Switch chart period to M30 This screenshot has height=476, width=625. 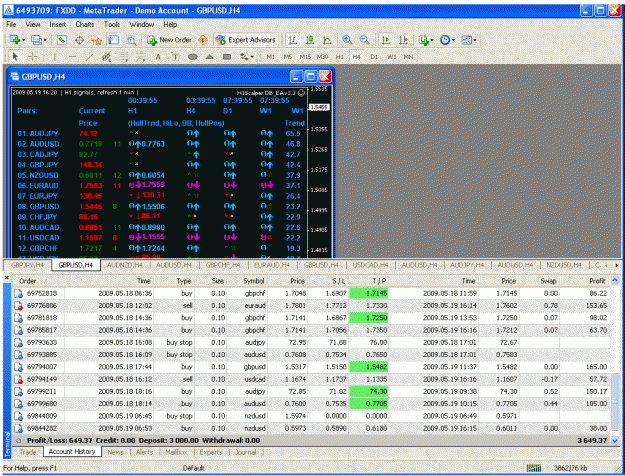tap(322, 57)
